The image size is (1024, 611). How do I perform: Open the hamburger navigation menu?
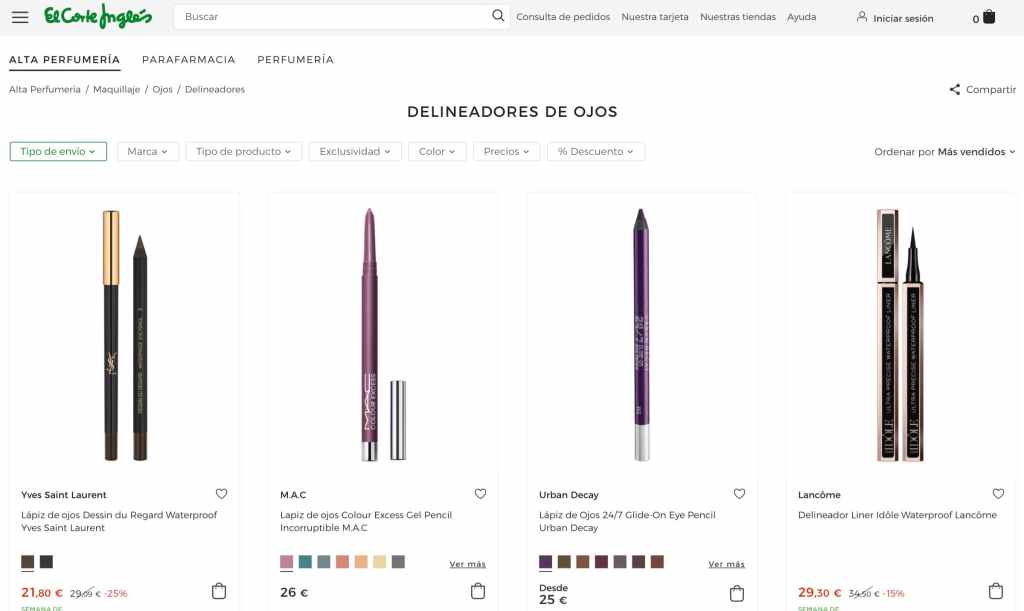pyautogui.click(x=20, y=17)
